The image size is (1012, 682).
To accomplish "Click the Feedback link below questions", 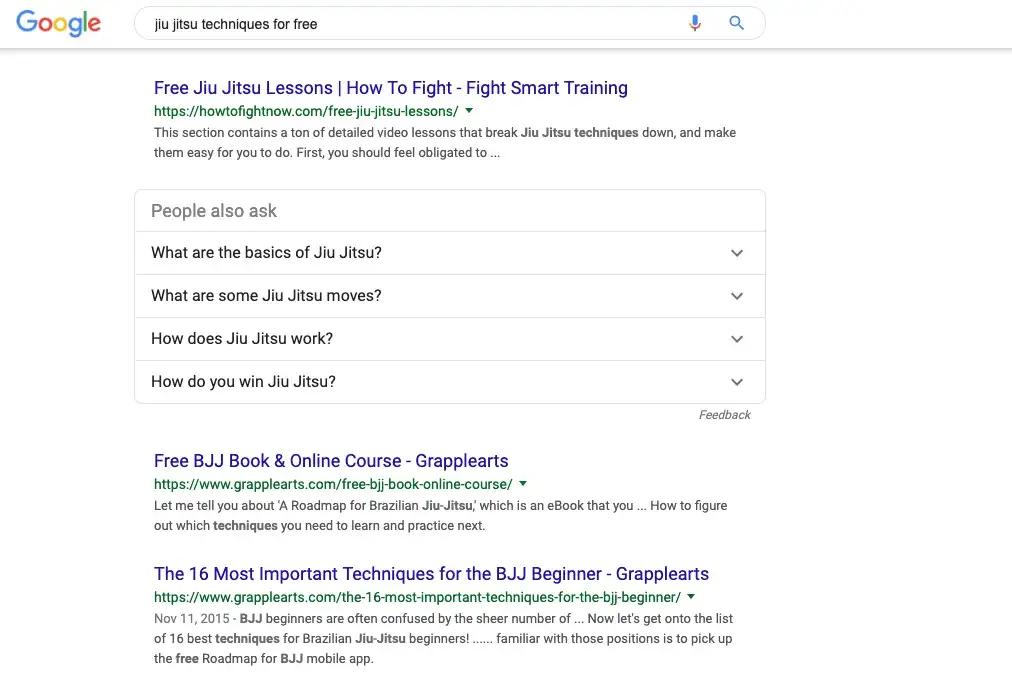I will click(724, 415).
